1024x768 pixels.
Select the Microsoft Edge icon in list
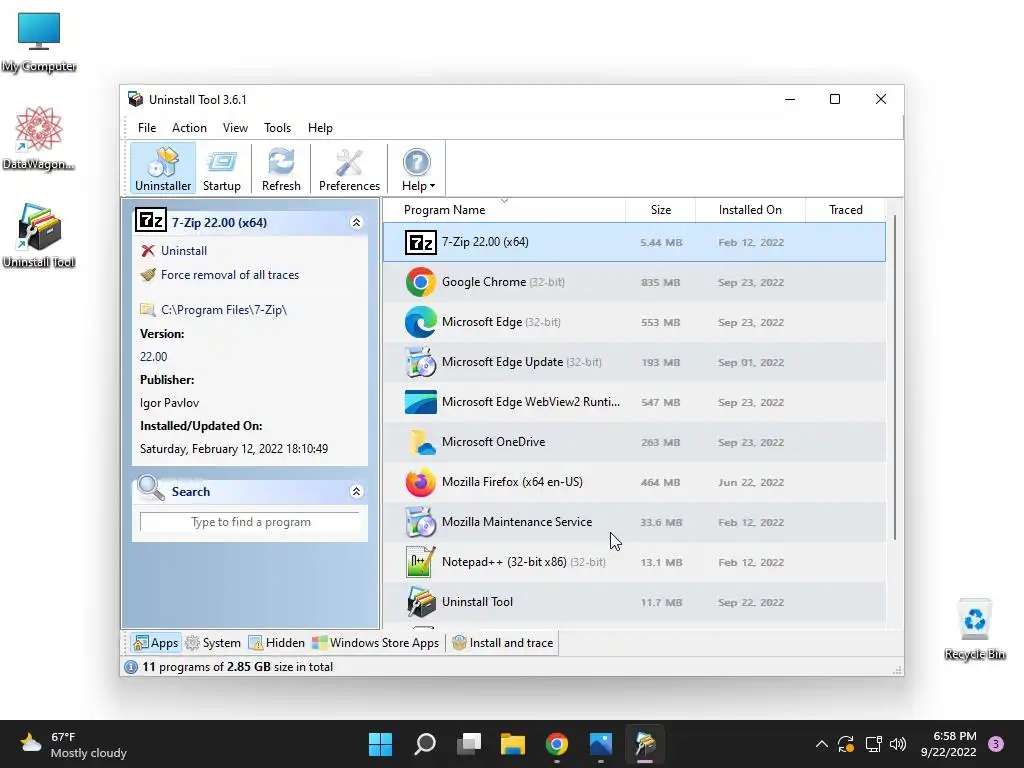point(421,322)
